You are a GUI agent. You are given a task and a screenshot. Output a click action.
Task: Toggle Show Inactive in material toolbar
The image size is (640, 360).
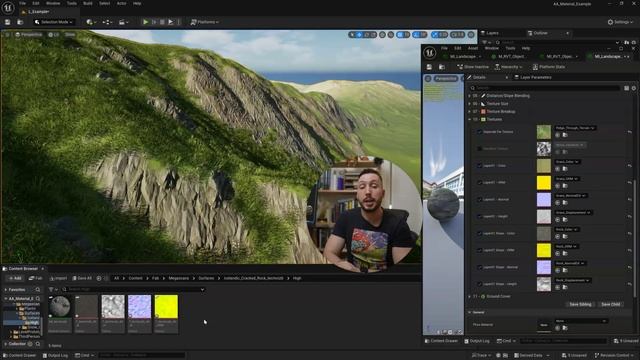[x=473, y=67]
